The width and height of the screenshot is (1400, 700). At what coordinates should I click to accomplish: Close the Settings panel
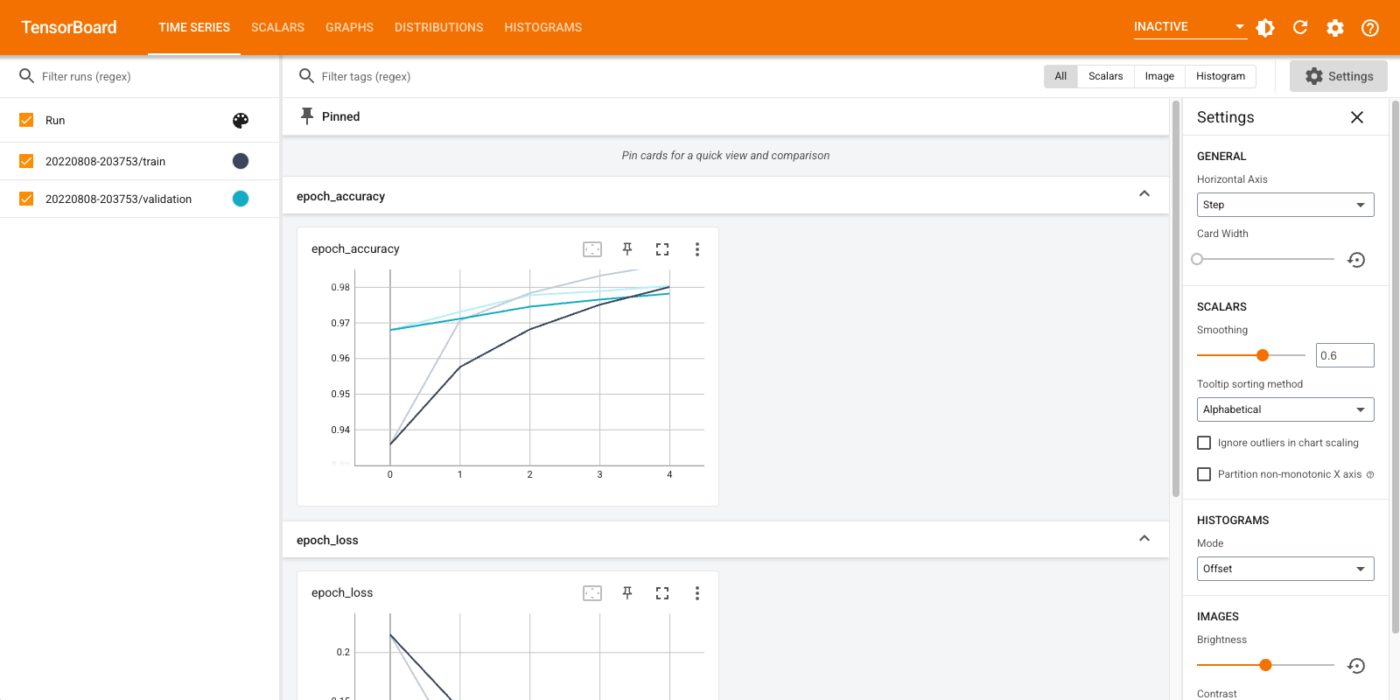[1357, 117]
